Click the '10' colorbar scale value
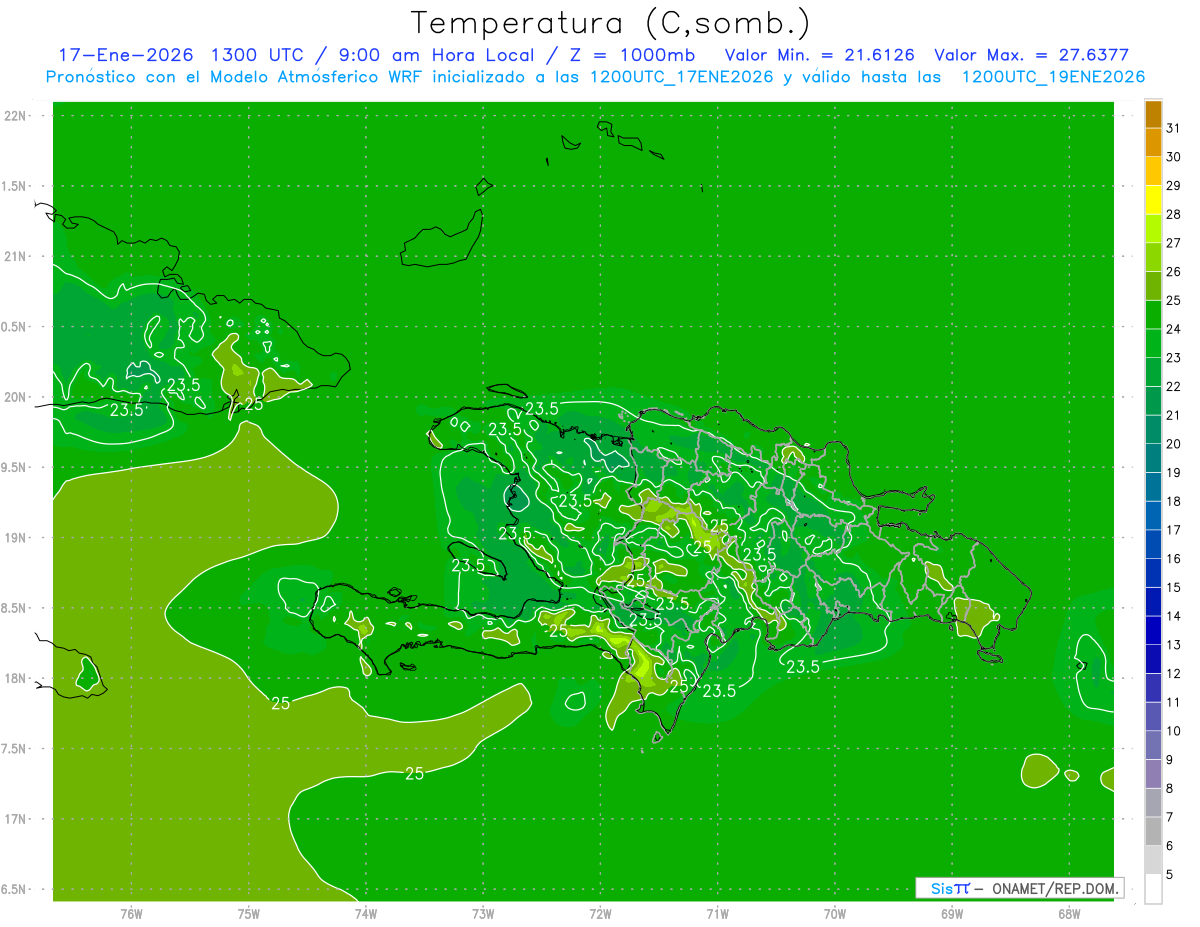 pyautogui.click(x=1173, y=732)
